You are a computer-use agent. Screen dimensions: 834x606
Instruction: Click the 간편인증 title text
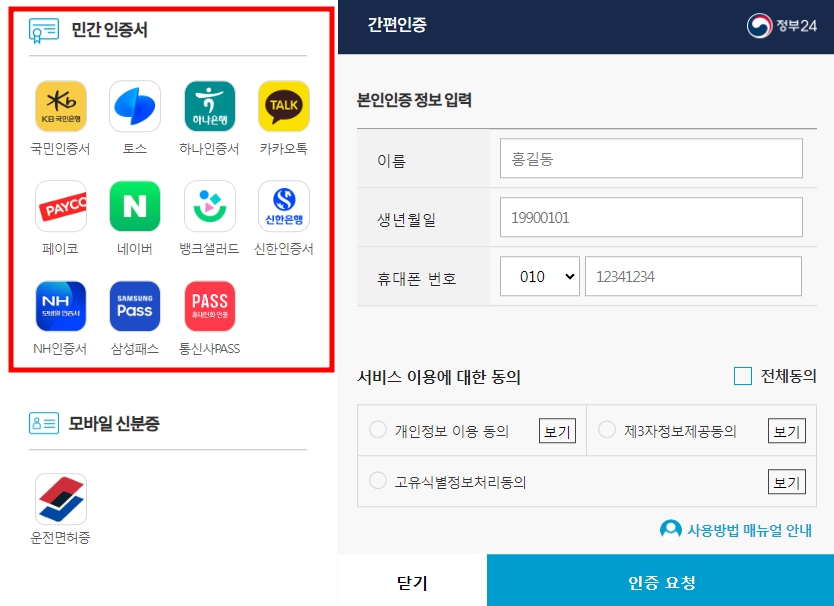pyautogui.click(x=397, y=24)
